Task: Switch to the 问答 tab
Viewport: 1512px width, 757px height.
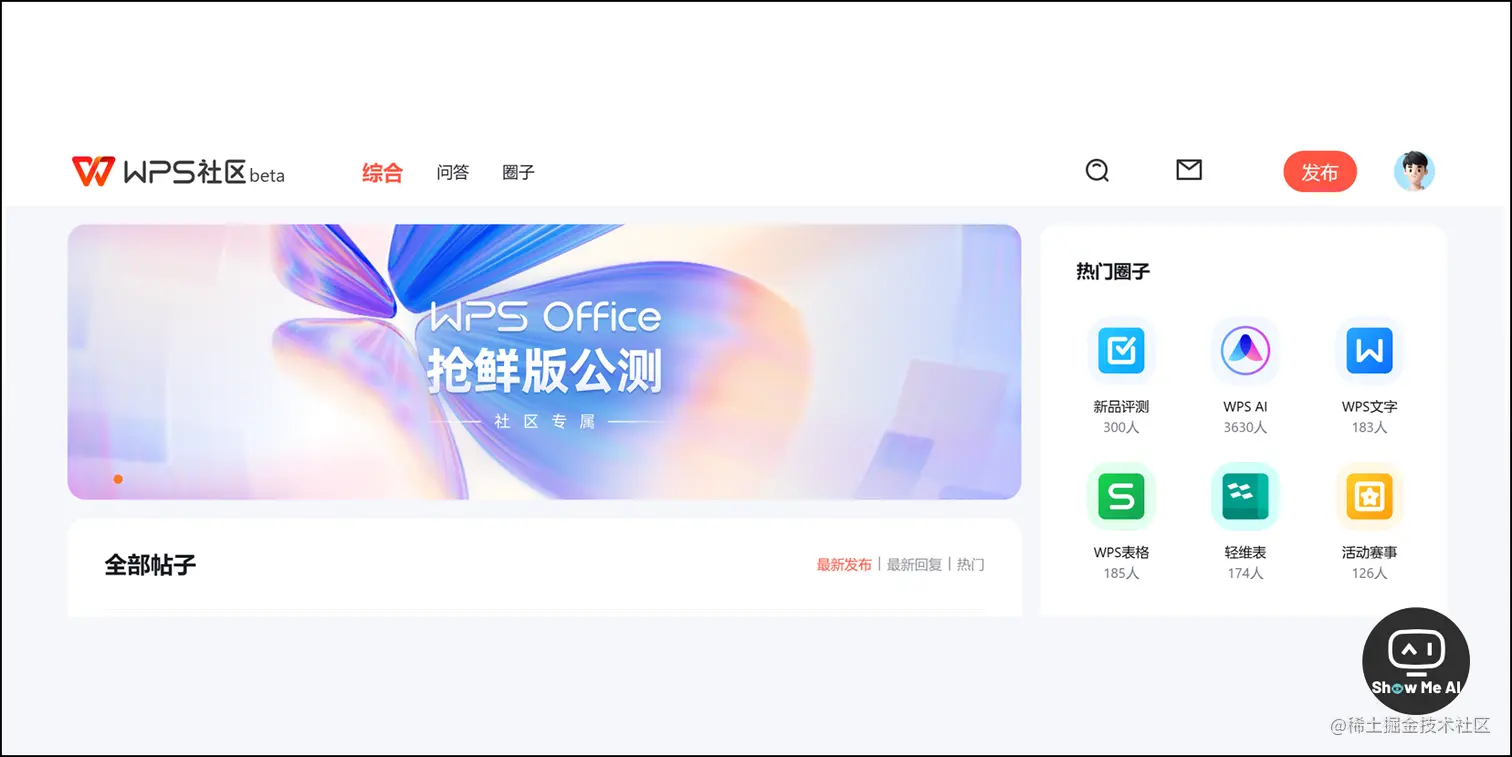Action: click(453, 172)
